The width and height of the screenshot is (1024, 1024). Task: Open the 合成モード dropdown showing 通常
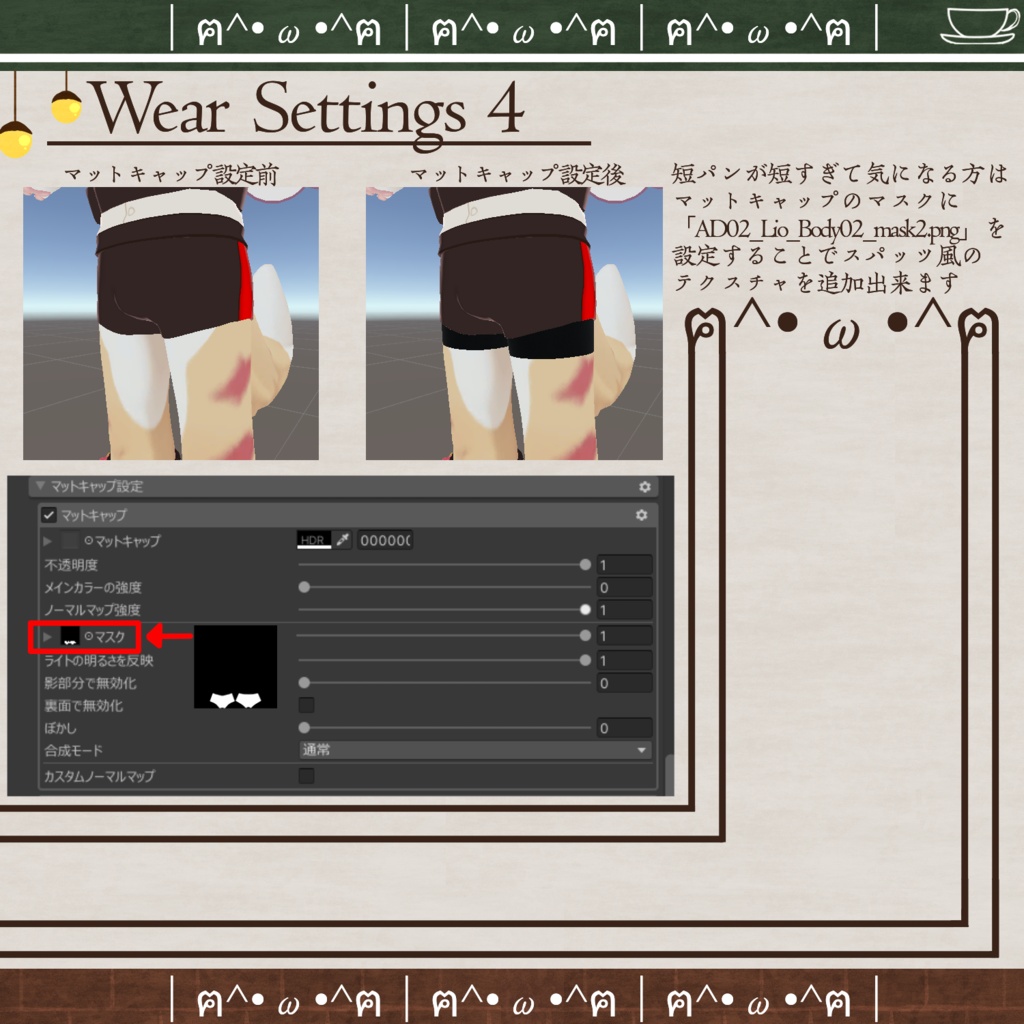click(x=475, y=750)
